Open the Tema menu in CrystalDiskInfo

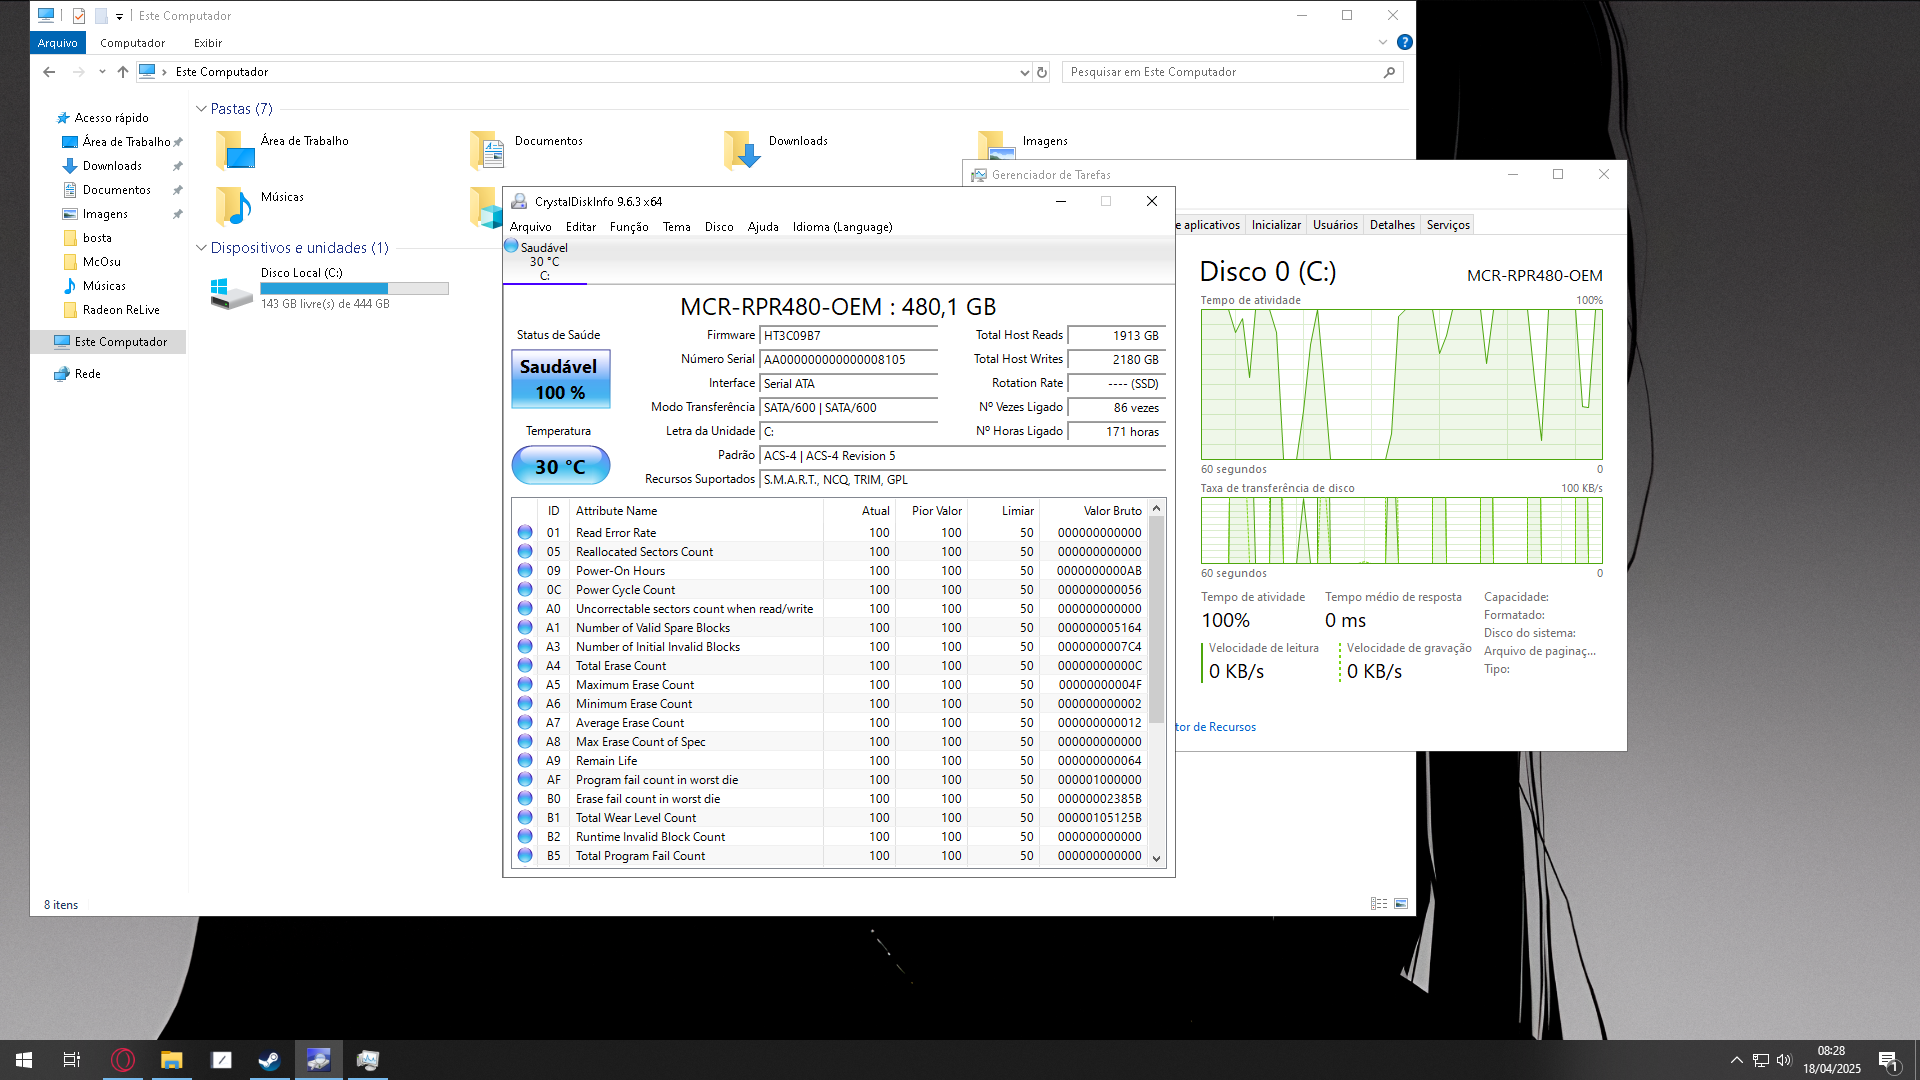click(676, 227)
